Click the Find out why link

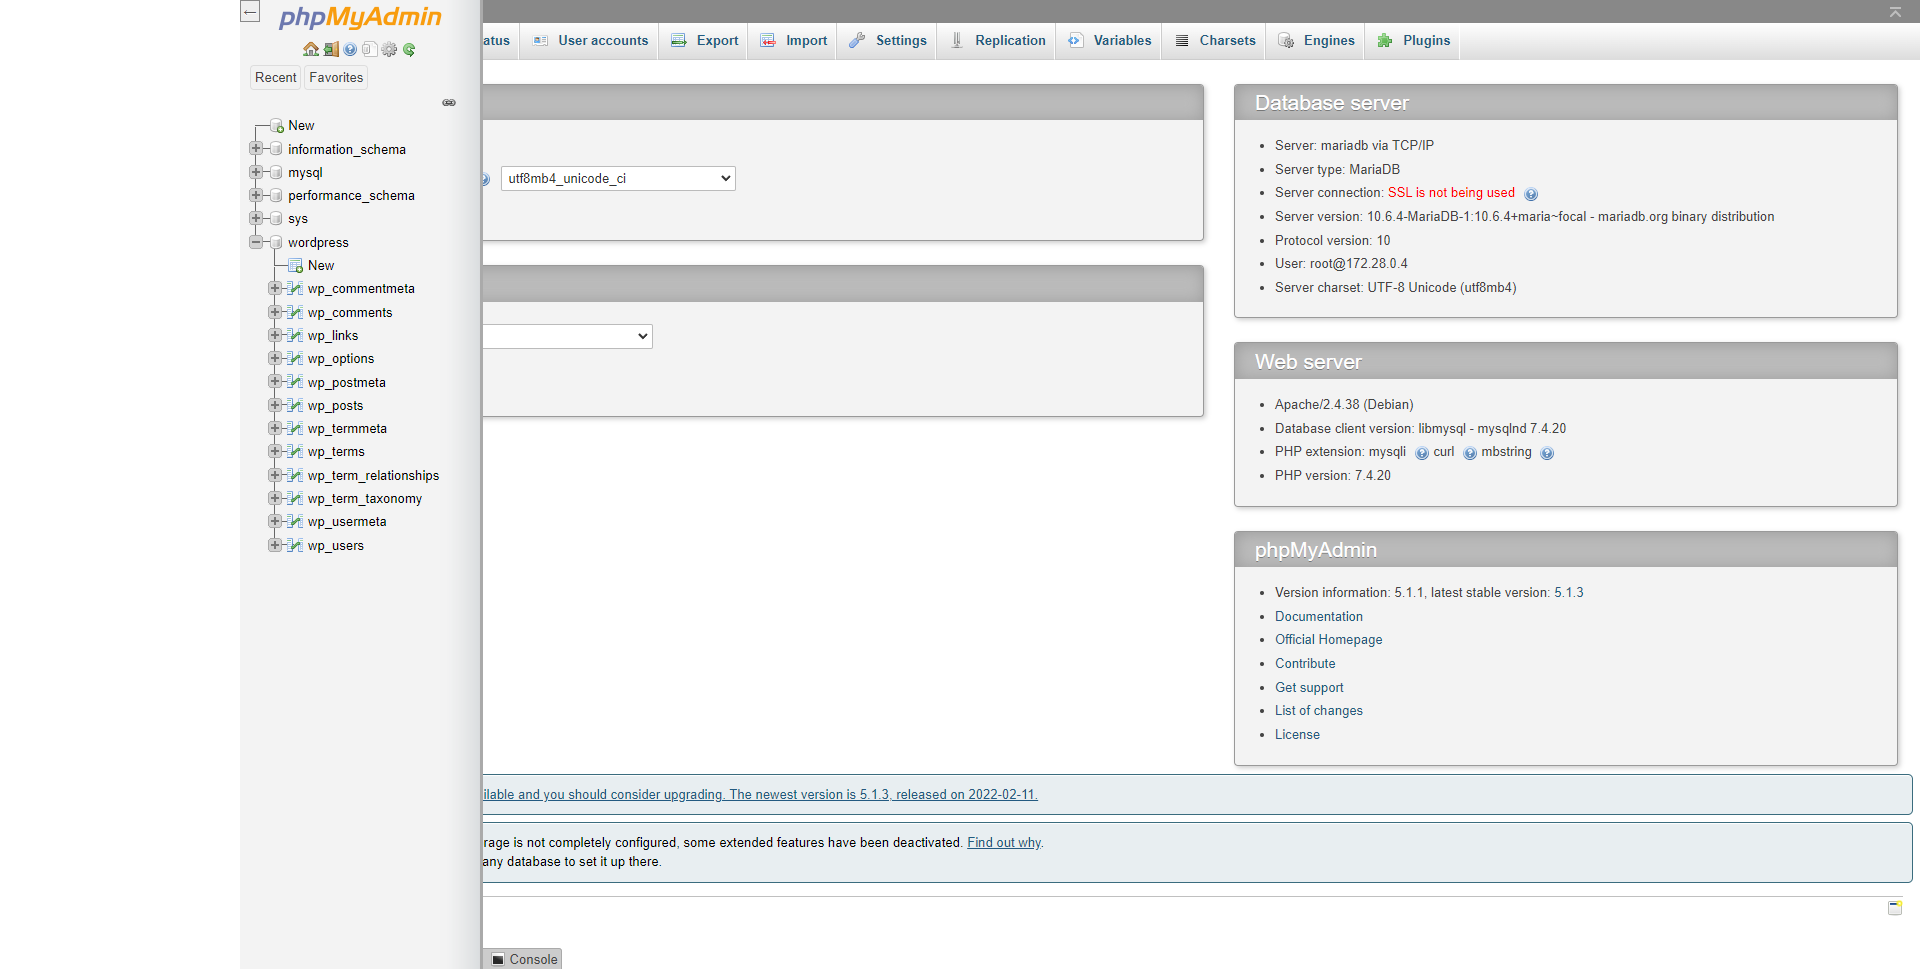[x=1004, y=843]
